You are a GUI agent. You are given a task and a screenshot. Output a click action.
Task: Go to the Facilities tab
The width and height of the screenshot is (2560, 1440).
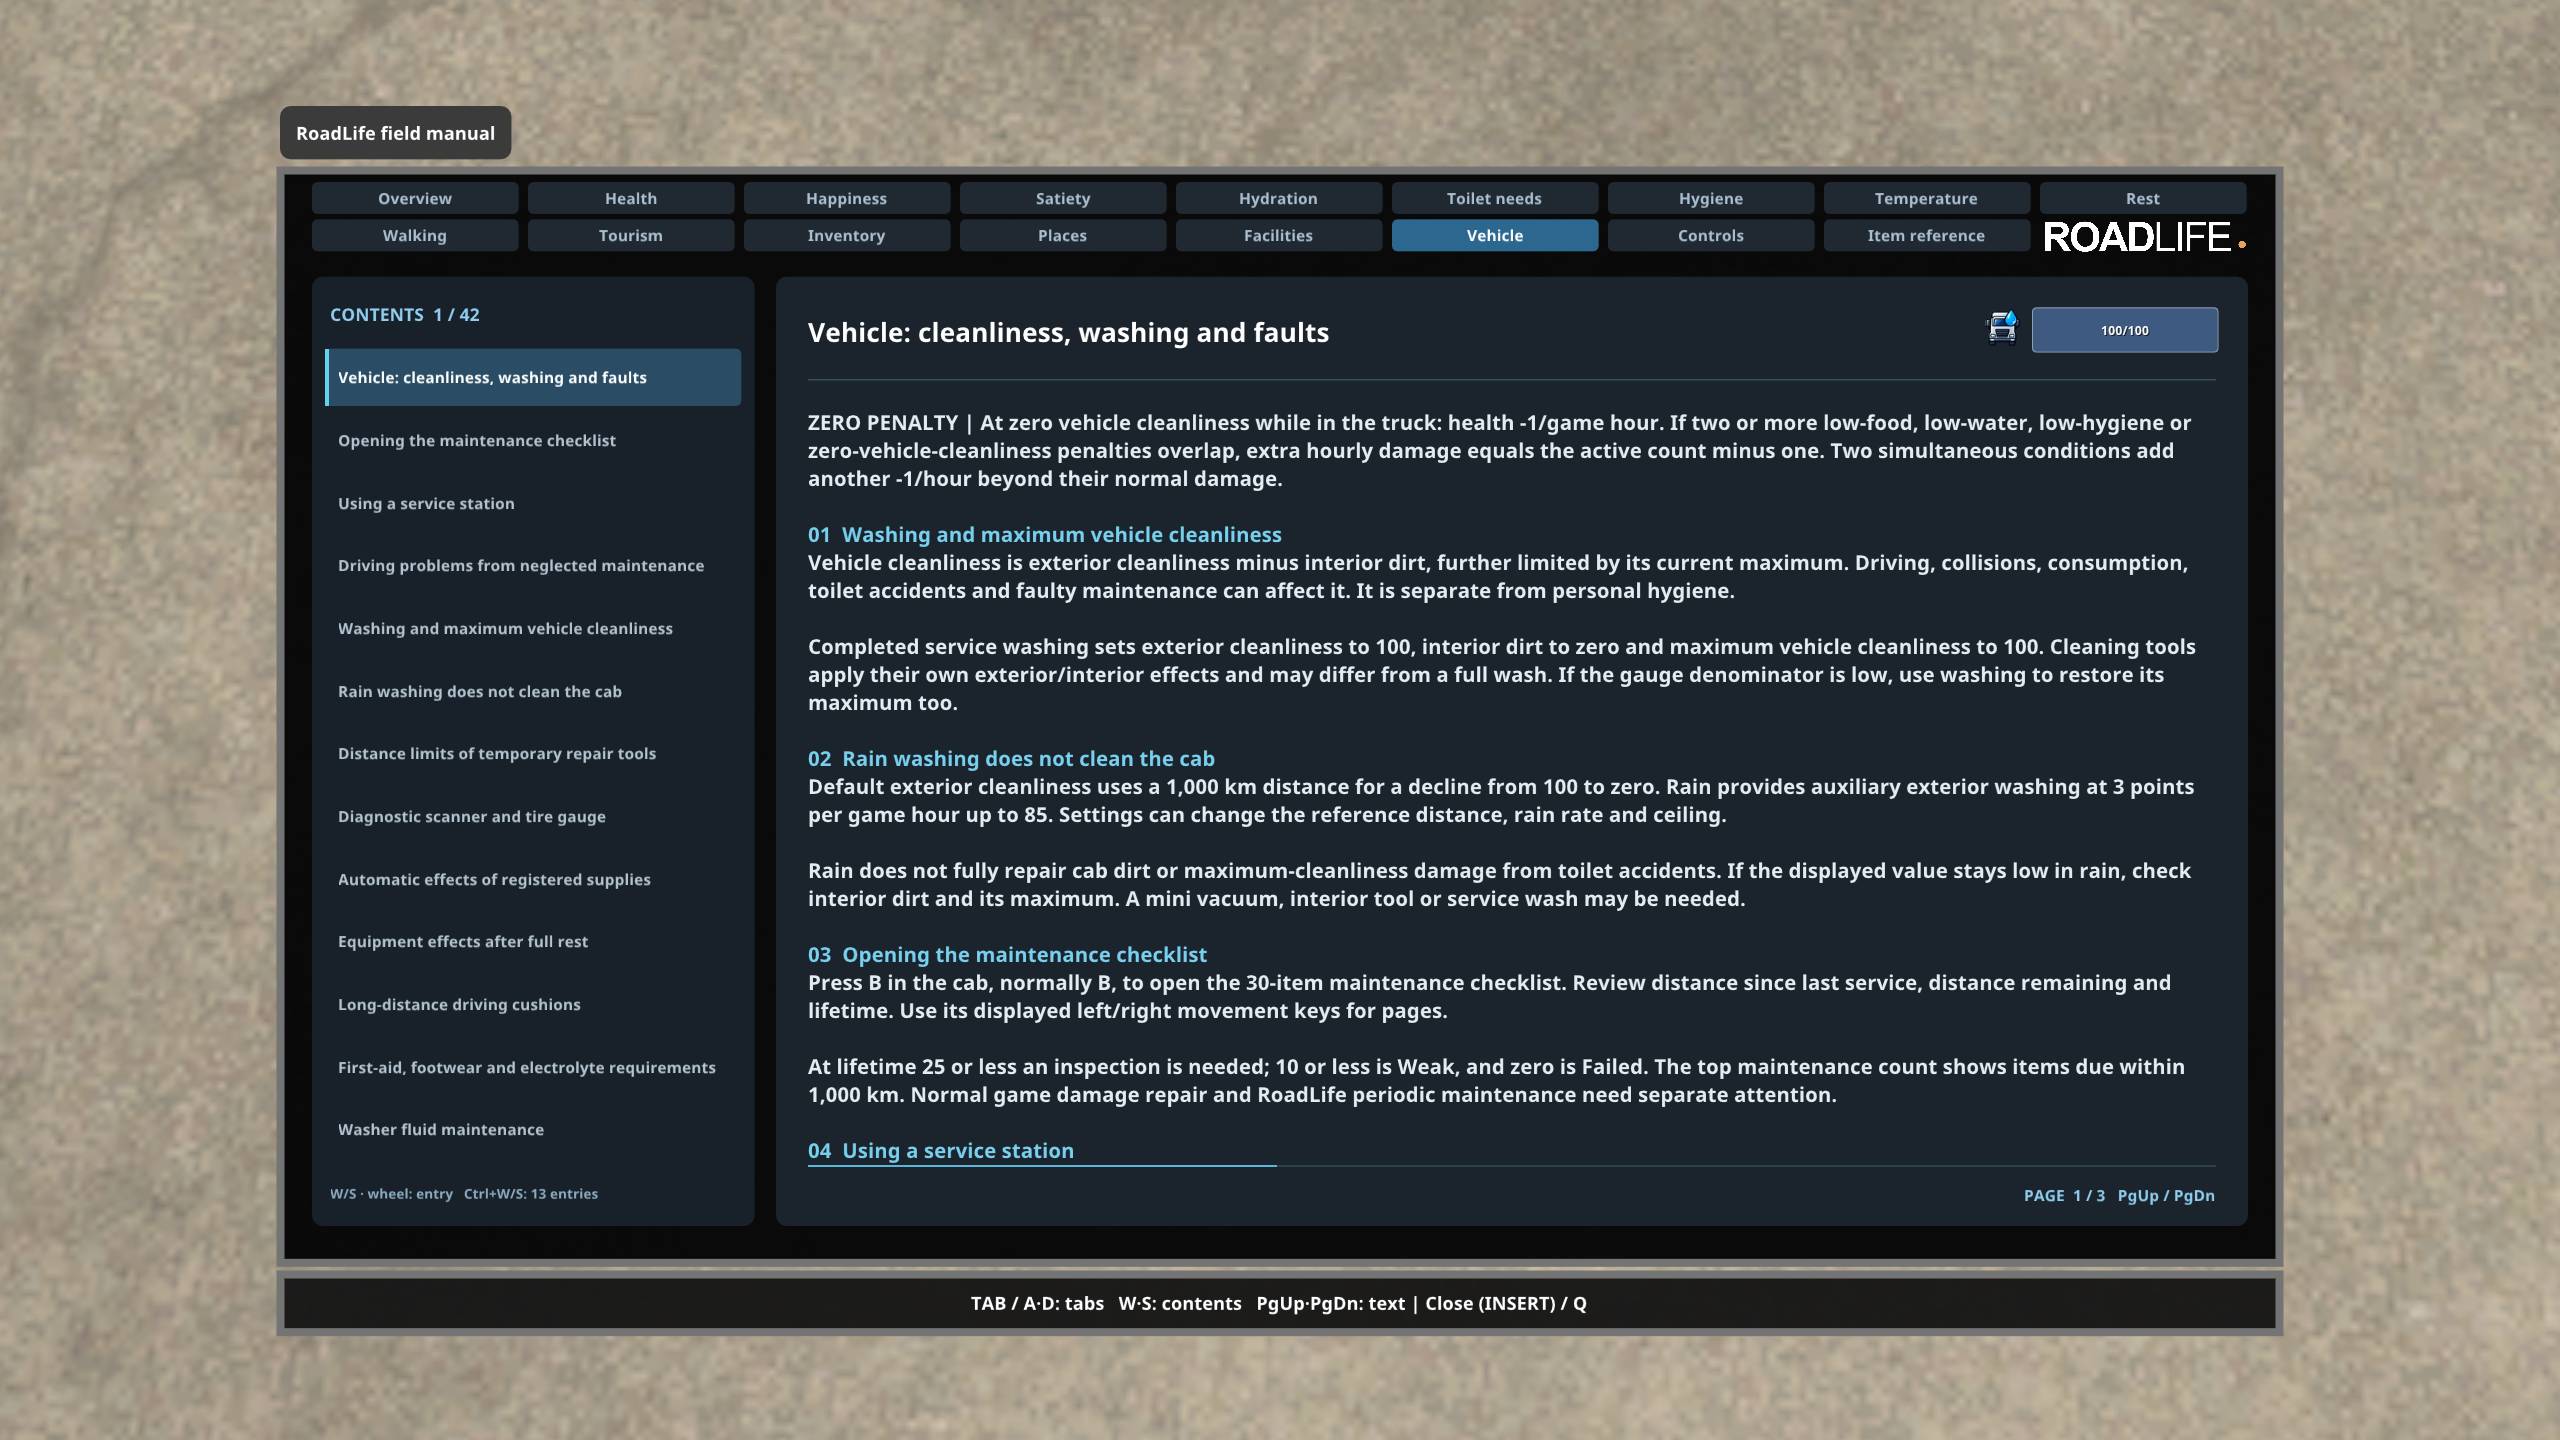click(x=1279, y=235)
